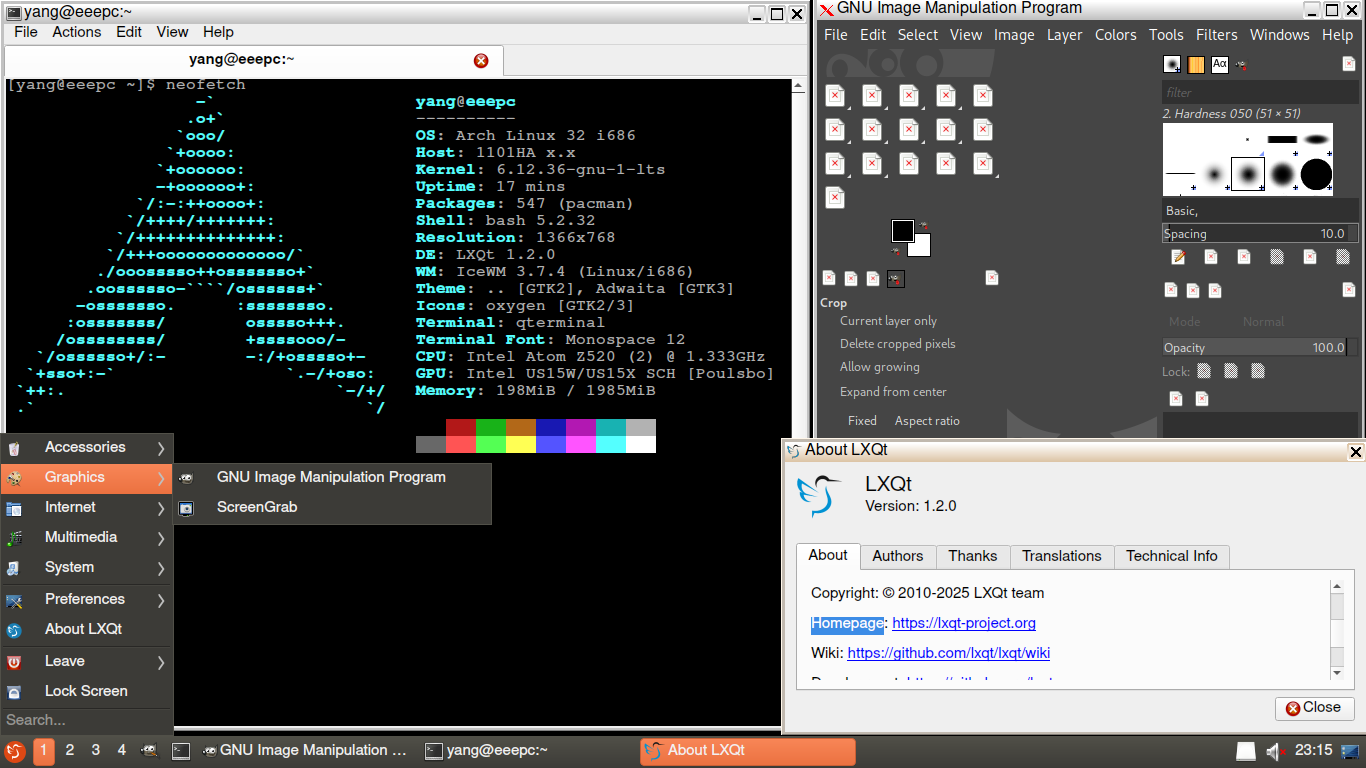
Task: Select the highlighted Tool Options tab icon above Crop
Action: 895,278
